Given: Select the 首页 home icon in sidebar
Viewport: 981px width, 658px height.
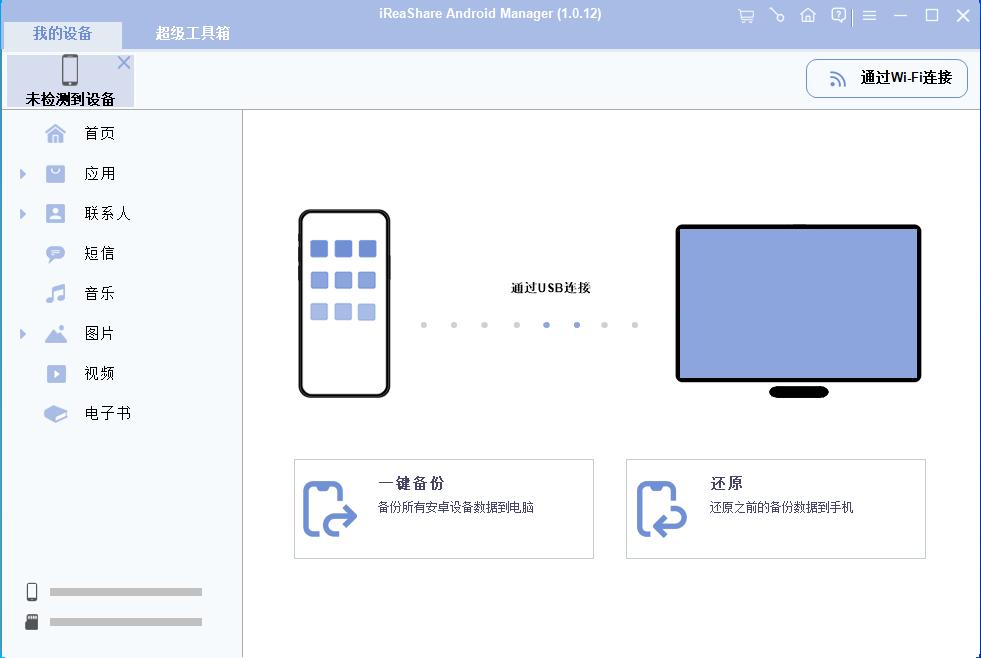Looking at the screenshot, I should [x=55, y=133].
